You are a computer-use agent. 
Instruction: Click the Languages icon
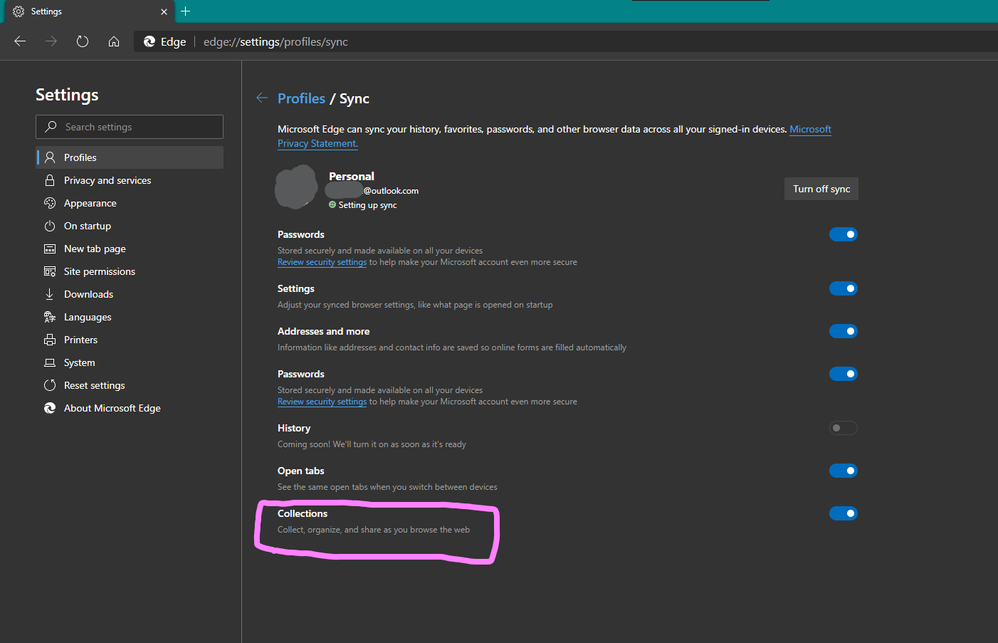pos(50,317)
